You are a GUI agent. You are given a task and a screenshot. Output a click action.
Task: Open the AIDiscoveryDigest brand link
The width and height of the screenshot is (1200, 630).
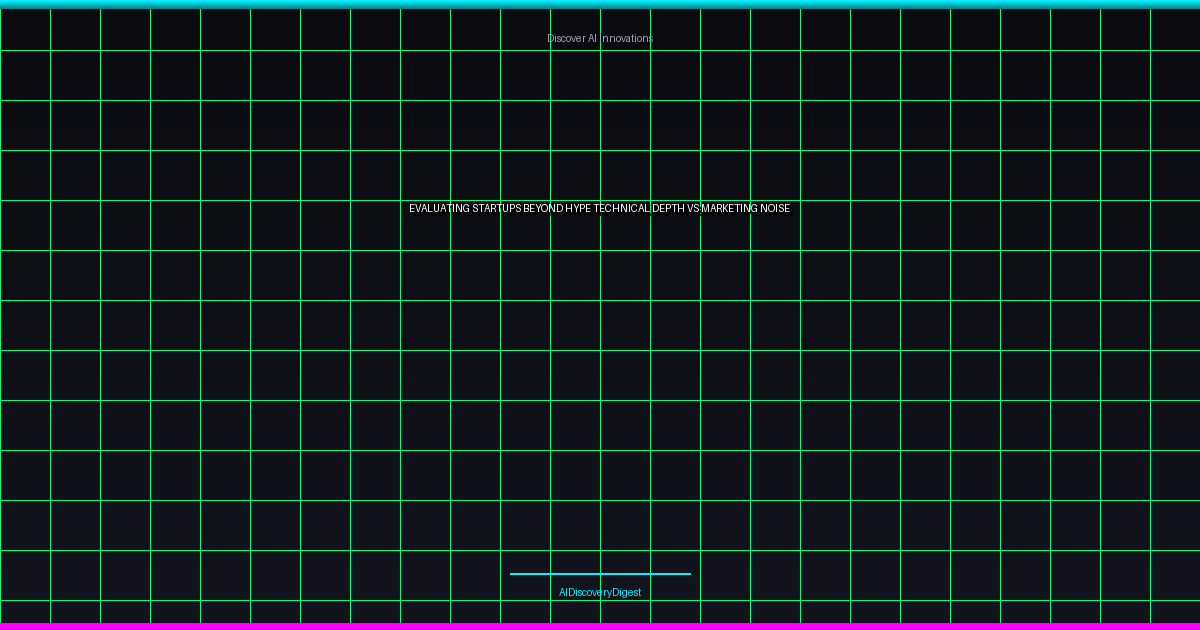[600, 593]
